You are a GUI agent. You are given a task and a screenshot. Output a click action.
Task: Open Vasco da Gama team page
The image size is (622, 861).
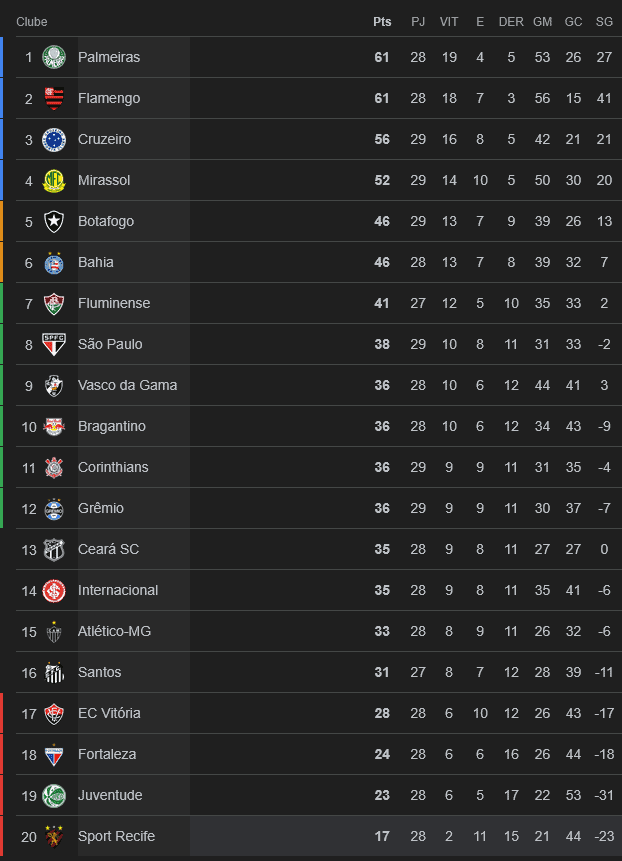pos(127,385)
